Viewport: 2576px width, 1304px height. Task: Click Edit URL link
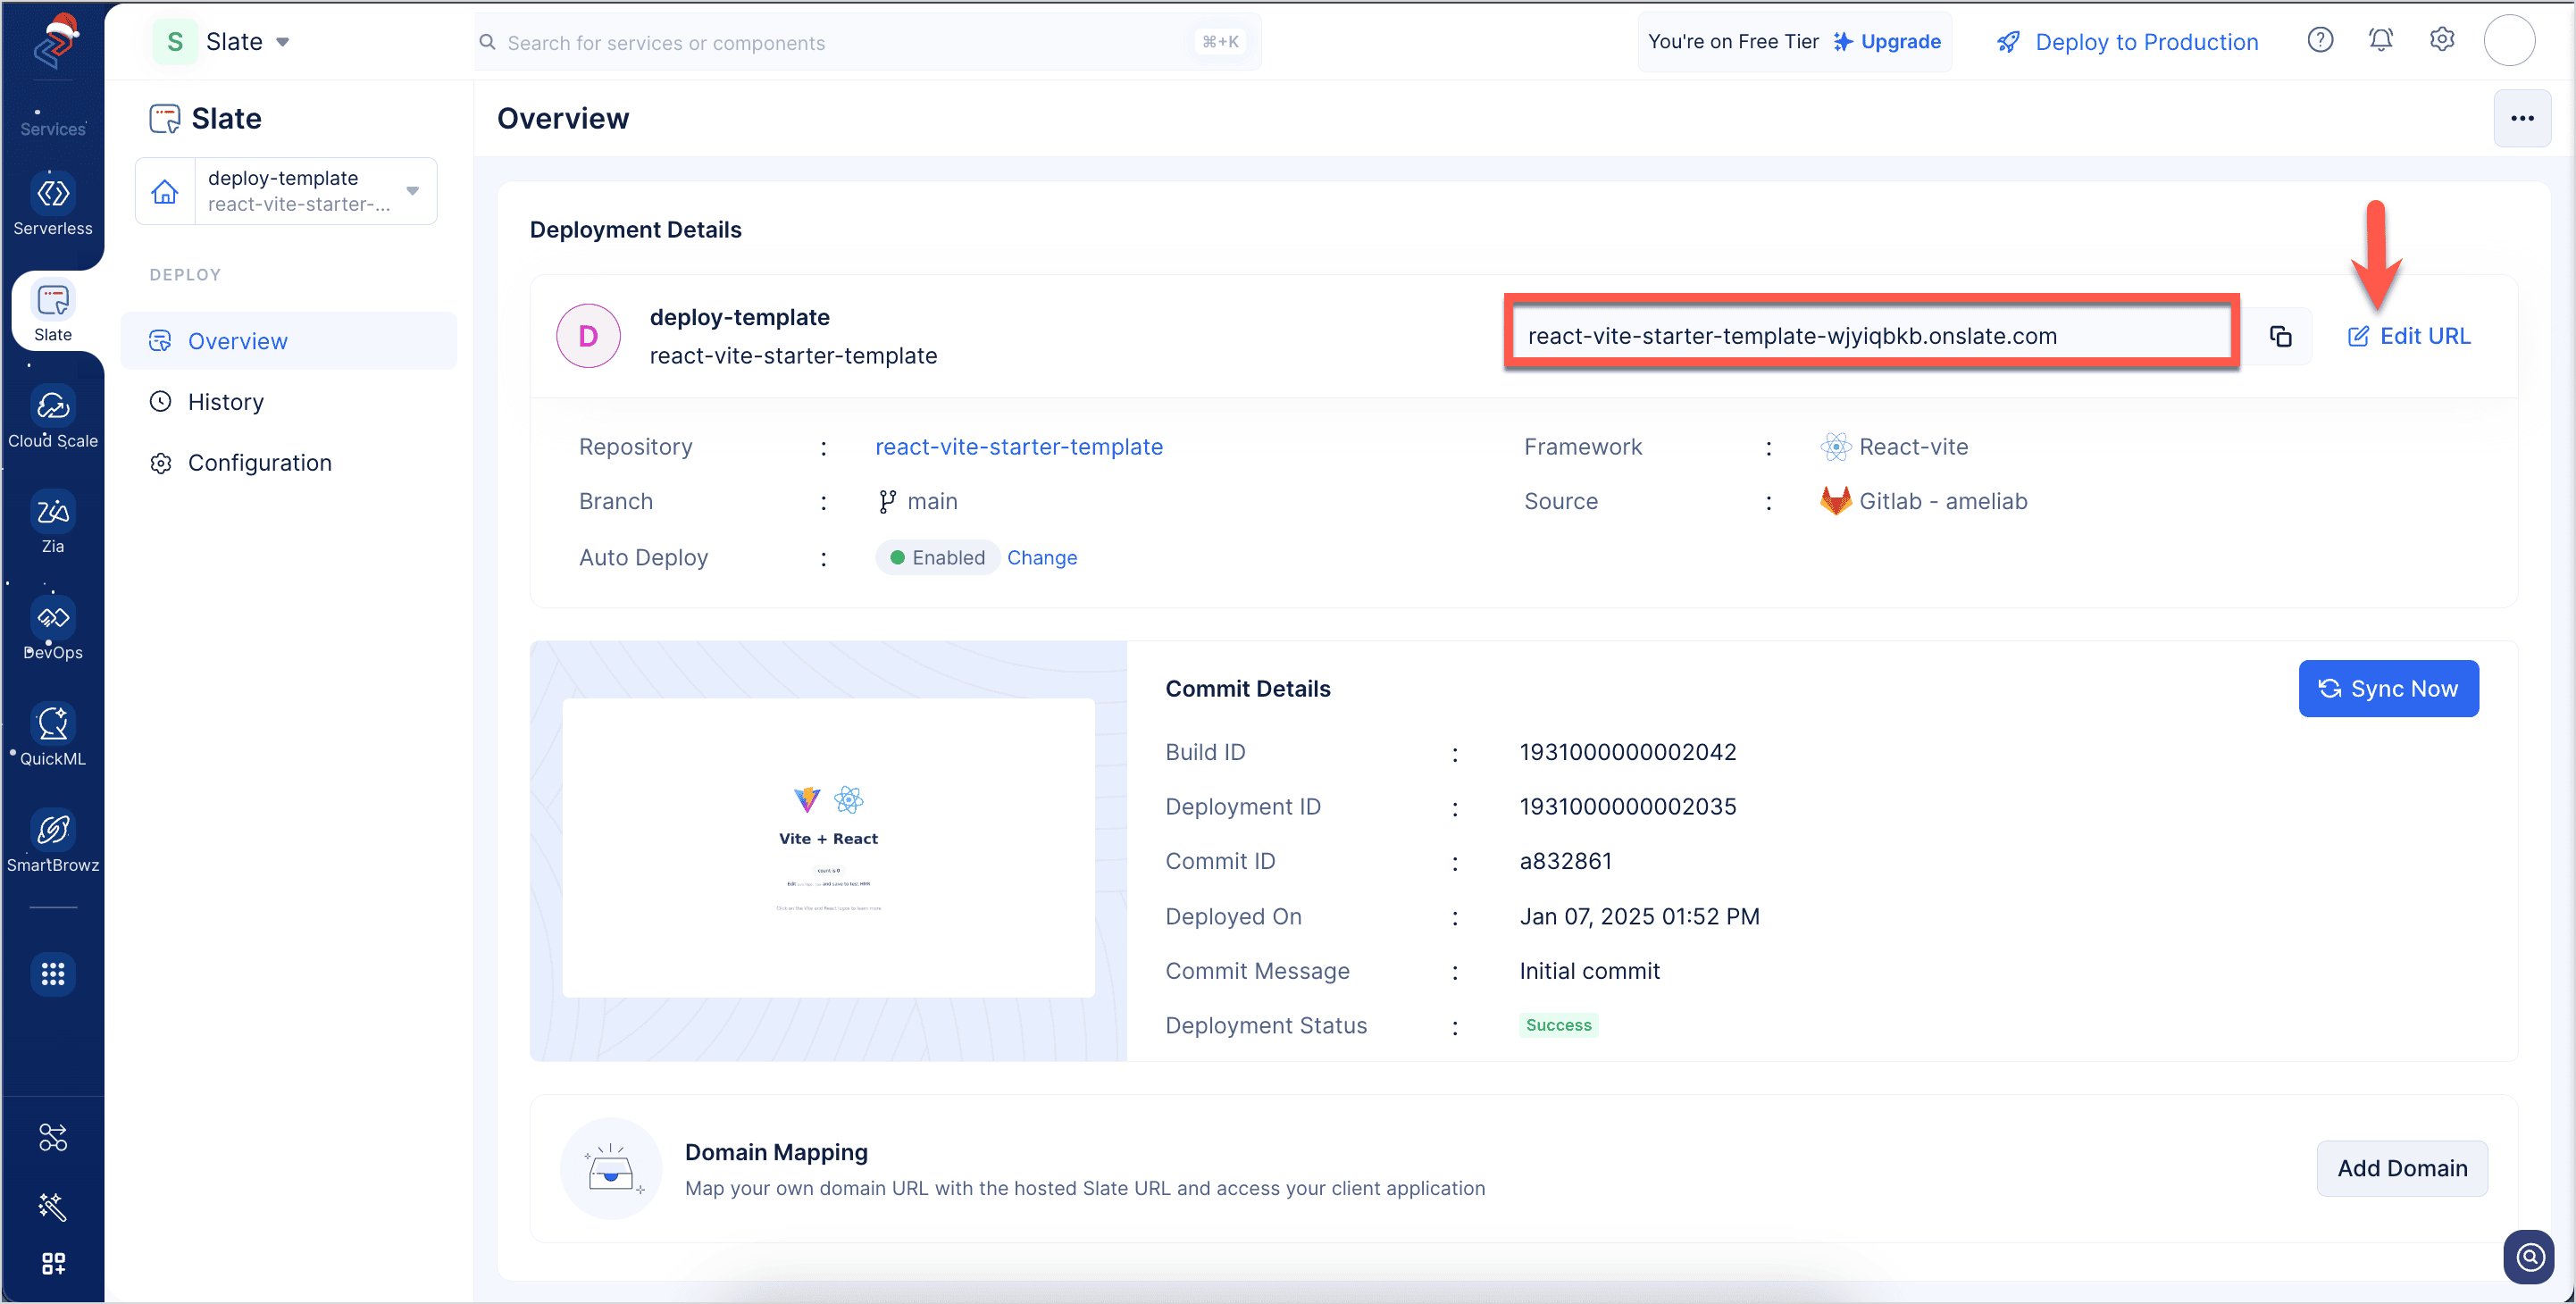click(2409, 336)
